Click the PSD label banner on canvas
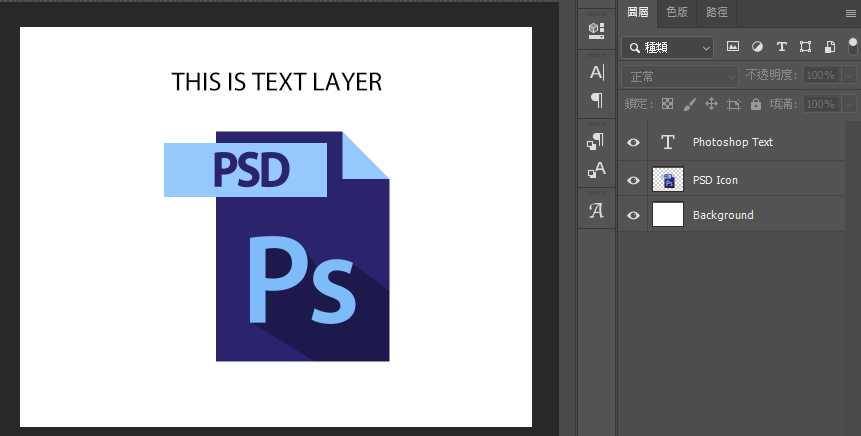The width and height of the screenshot is (861, 436). click(x=245, y=170)
